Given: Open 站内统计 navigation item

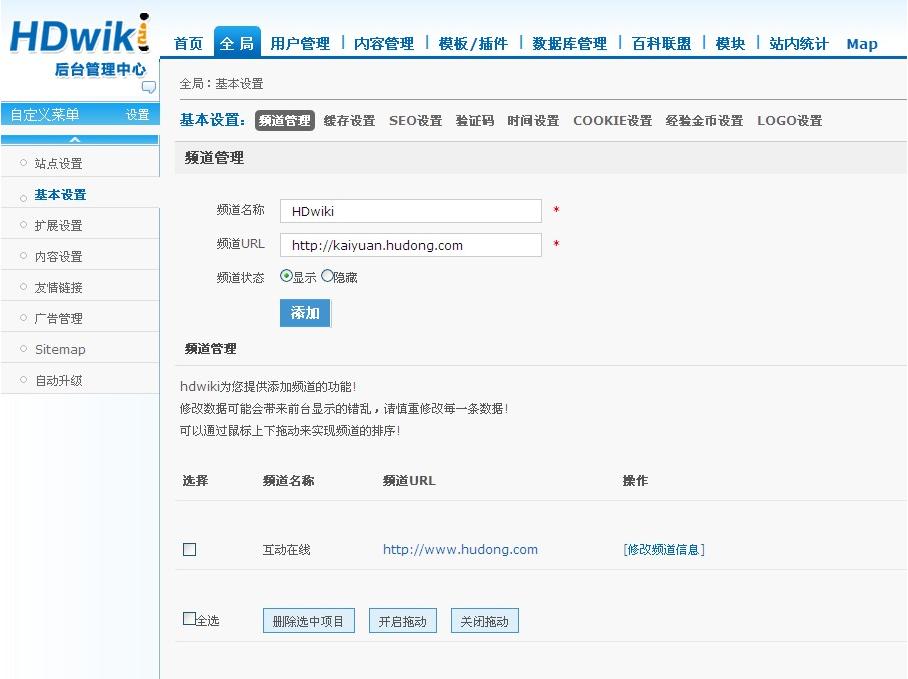Looking at the screenshot, I should point(799,43).
